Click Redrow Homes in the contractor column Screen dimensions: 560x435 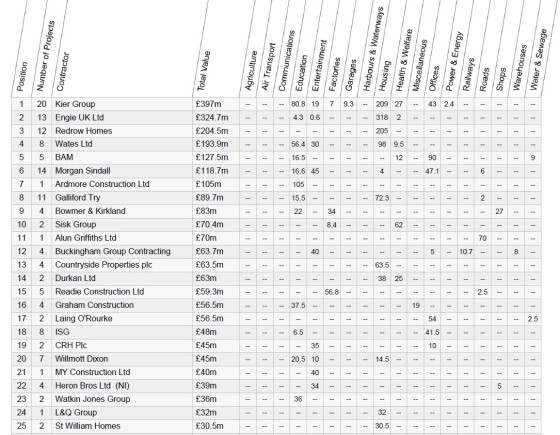coord(84,131)
